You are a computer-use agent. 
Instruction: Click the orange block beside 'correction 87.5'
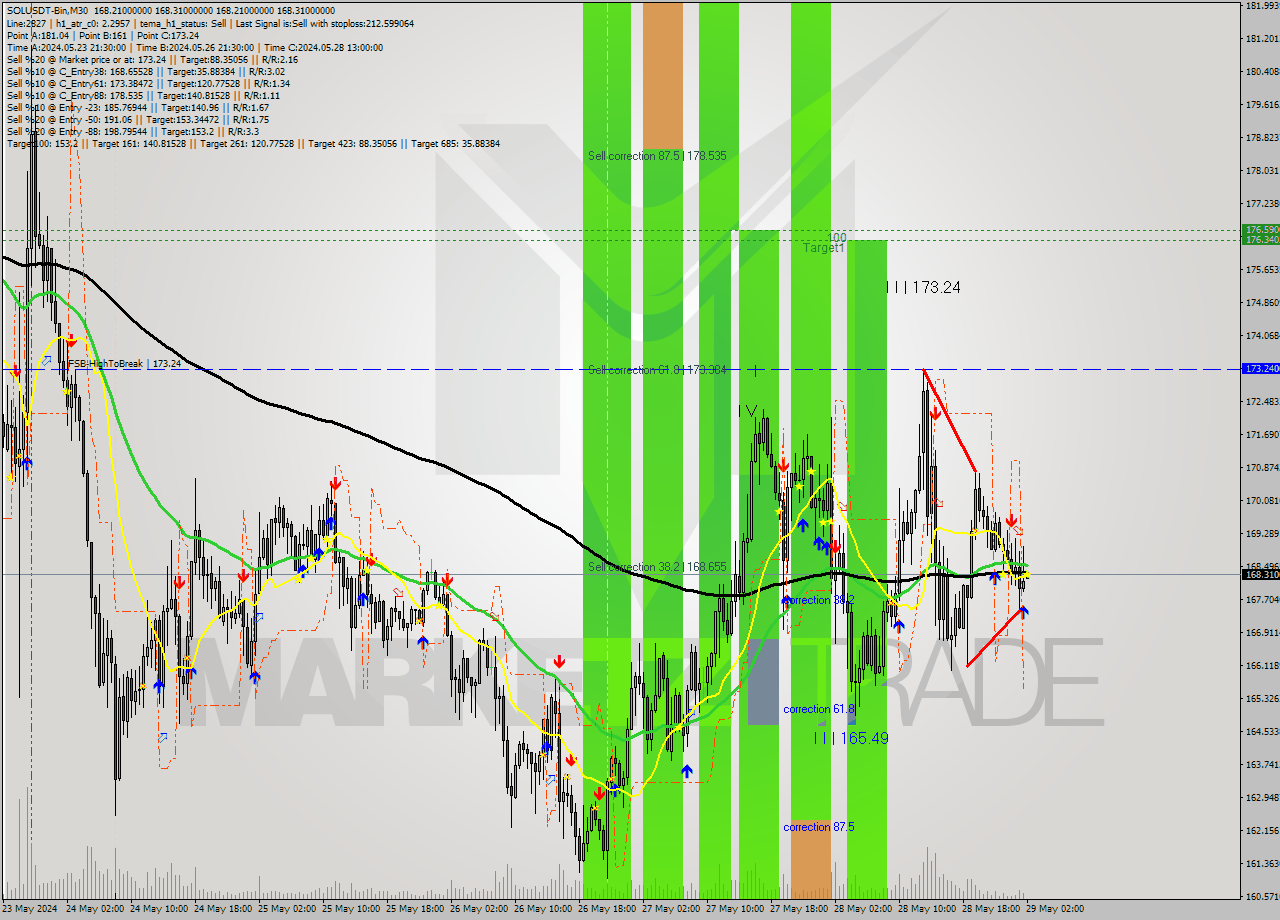click(810, 858)
